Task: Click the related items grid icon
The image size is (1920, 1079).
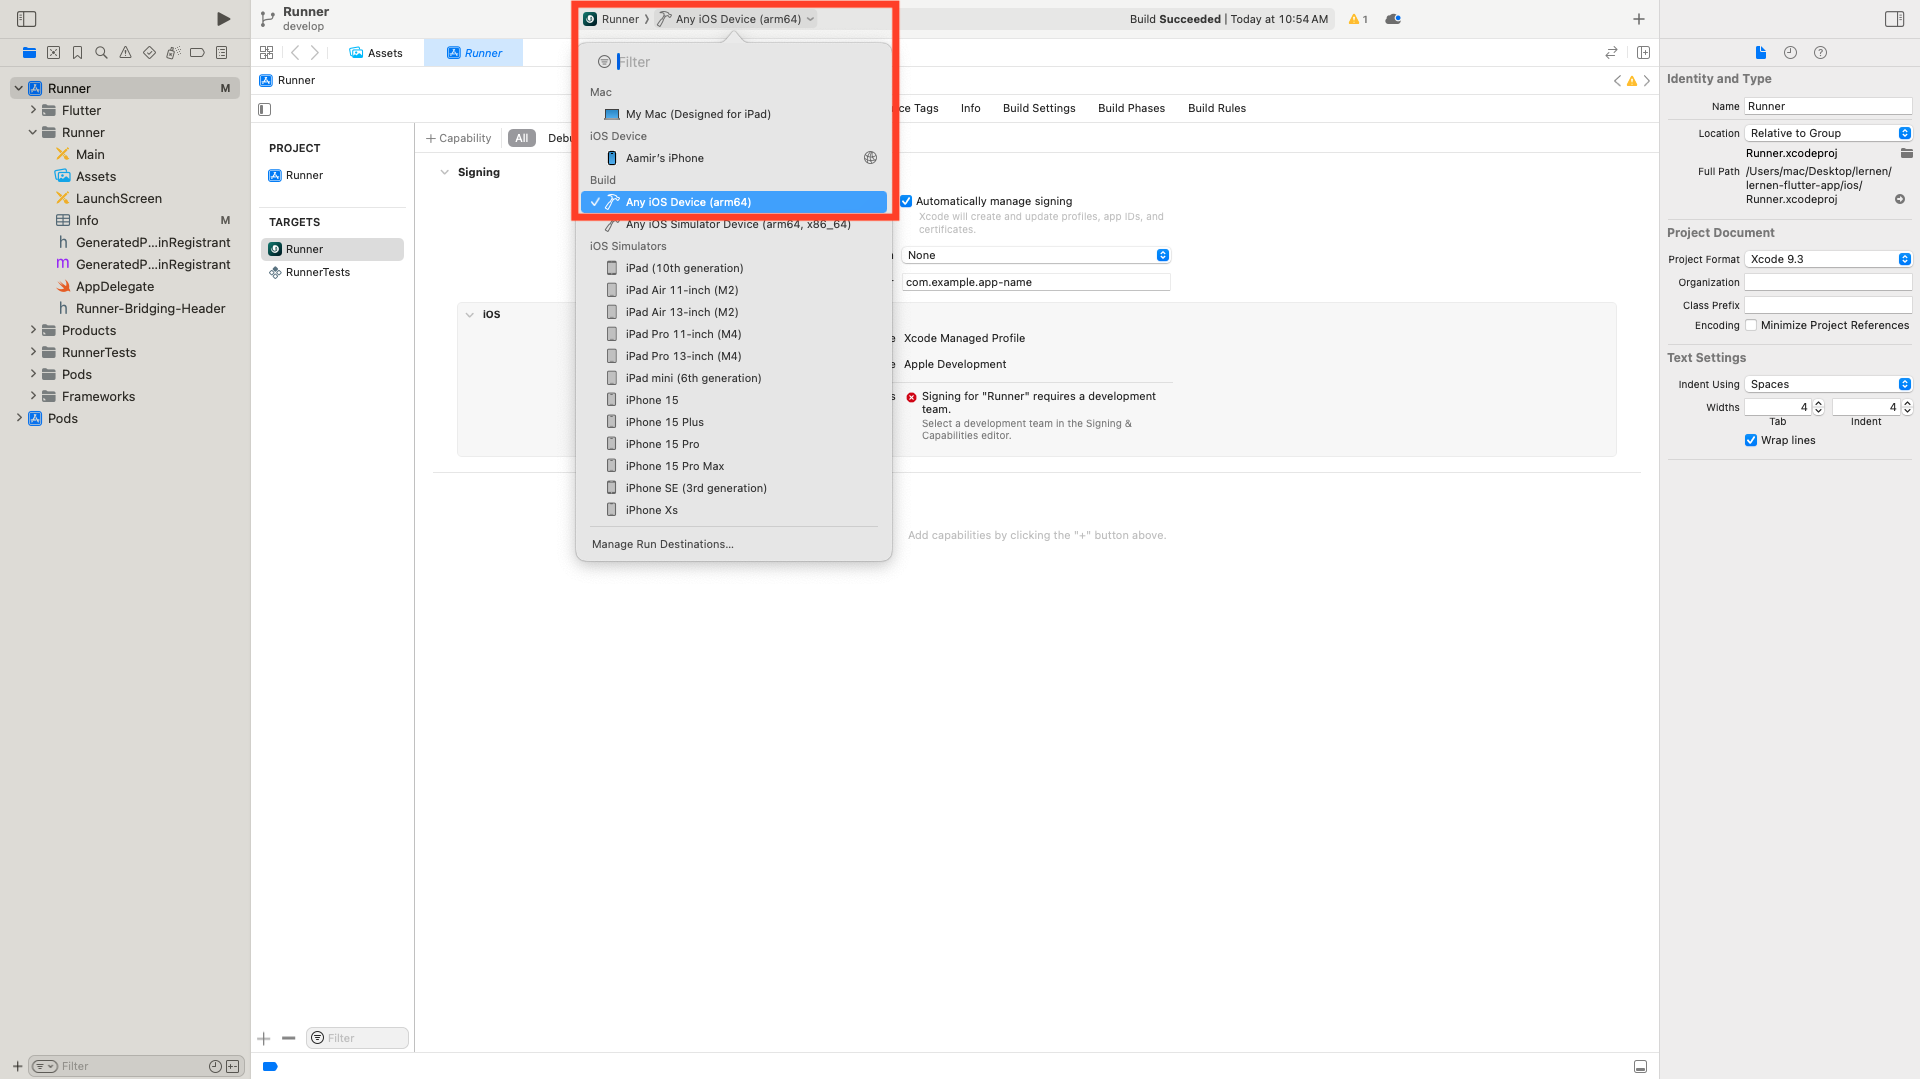Action: pyautogui.click(x=266, y=53)
